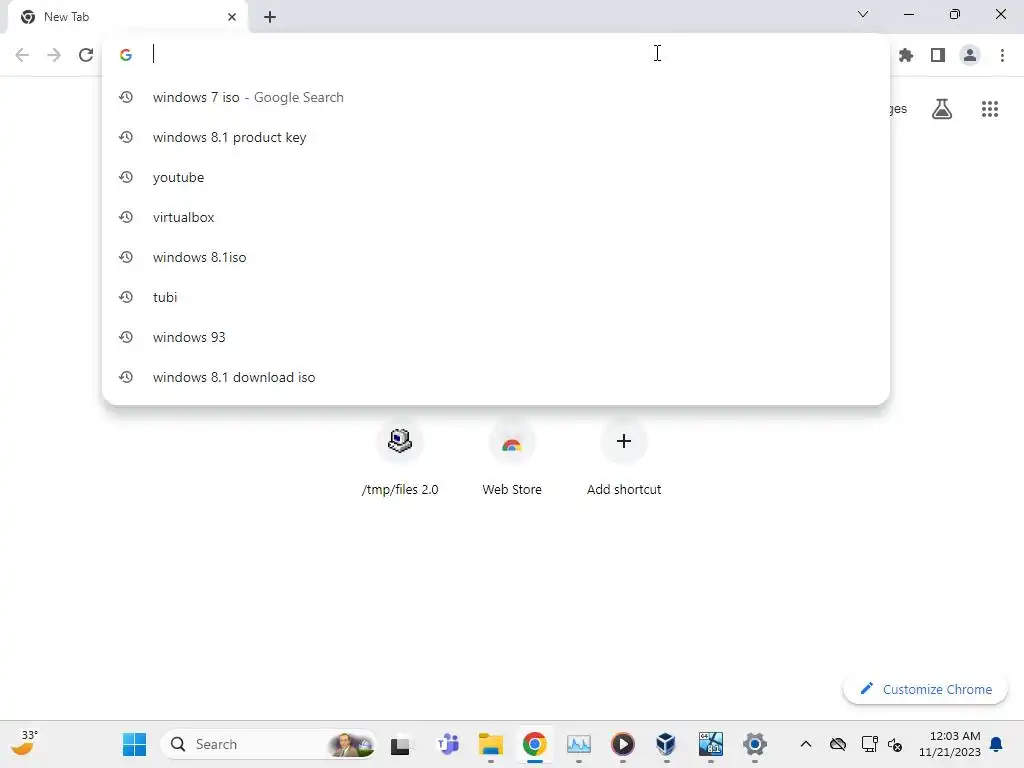Open the Windows 8.1 VM taskbar icon
This screenshot has height=768, width=1024.
click(x=711, y=744)
